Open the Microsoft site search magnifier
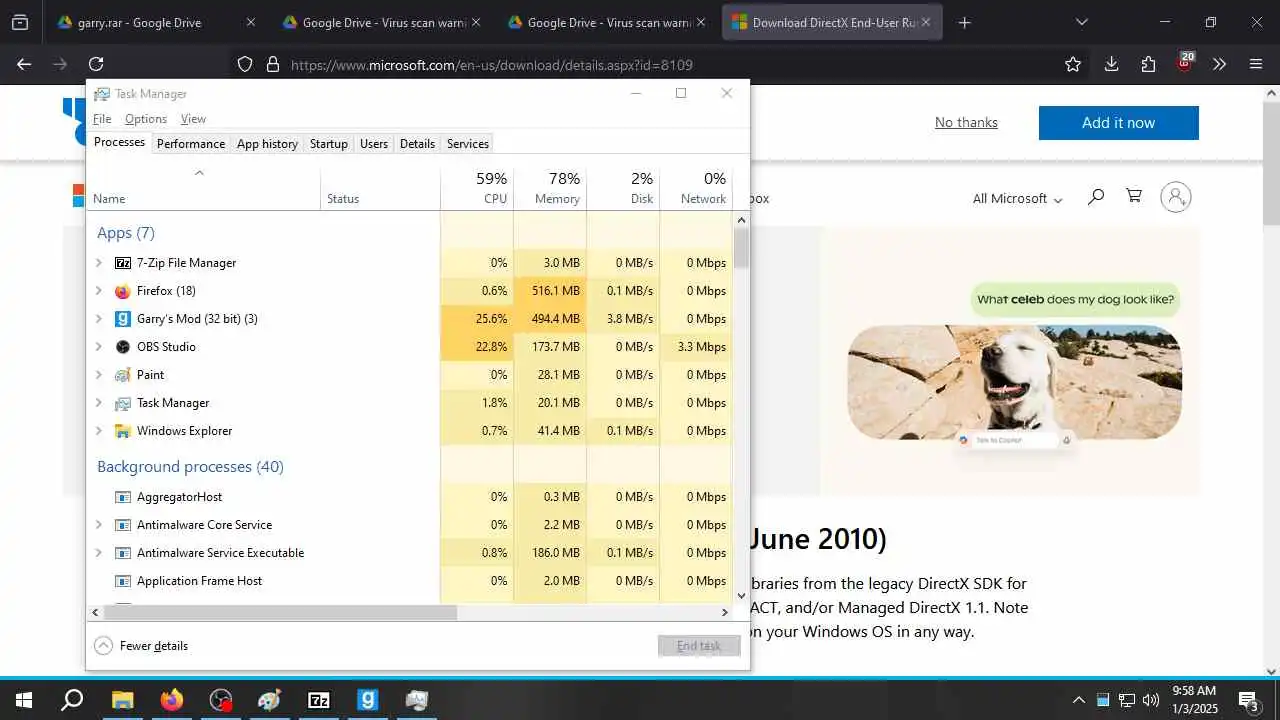 (x=1096, y=197)
